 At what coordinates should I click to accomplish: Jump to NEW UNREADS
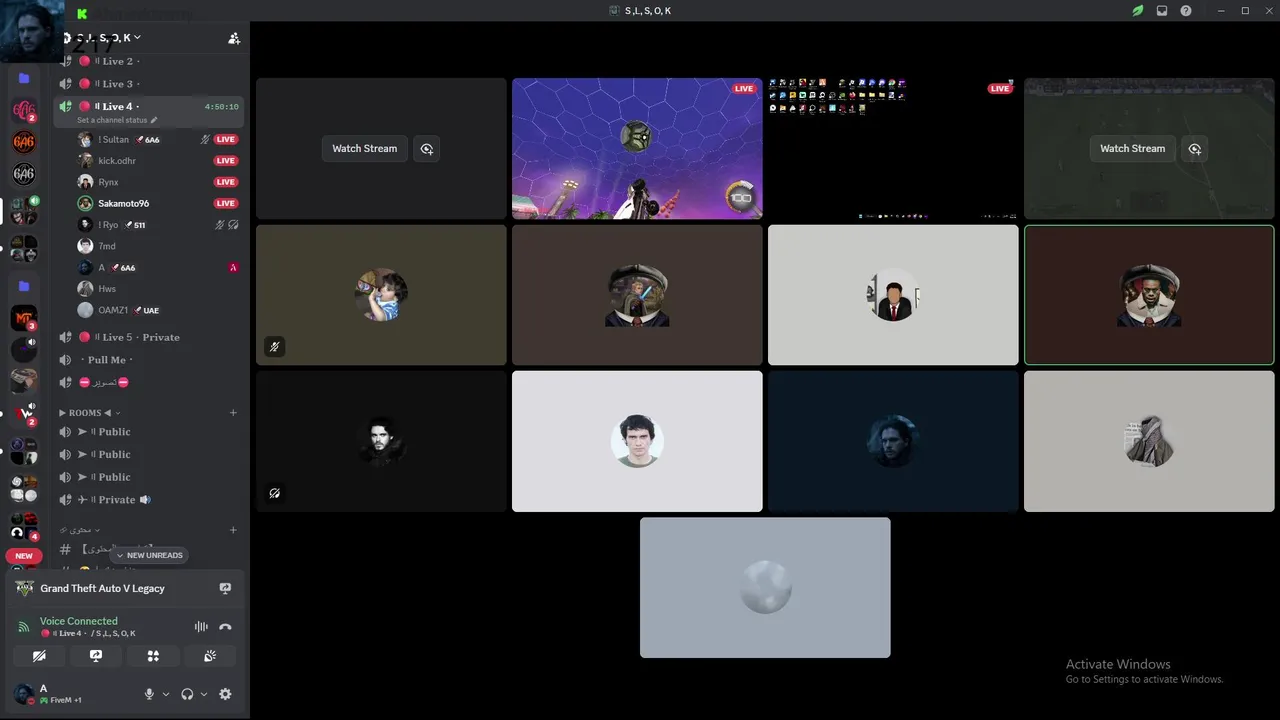click(149, 555)
